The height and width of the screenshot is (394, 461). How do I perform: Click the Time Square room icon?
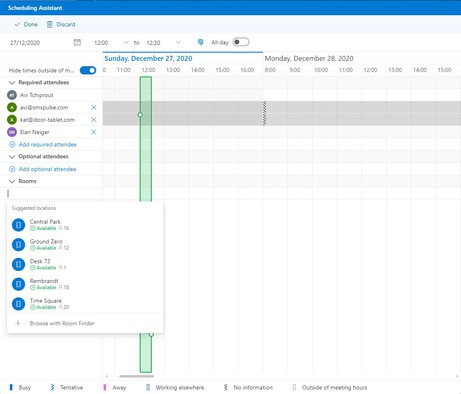point(18,304)
